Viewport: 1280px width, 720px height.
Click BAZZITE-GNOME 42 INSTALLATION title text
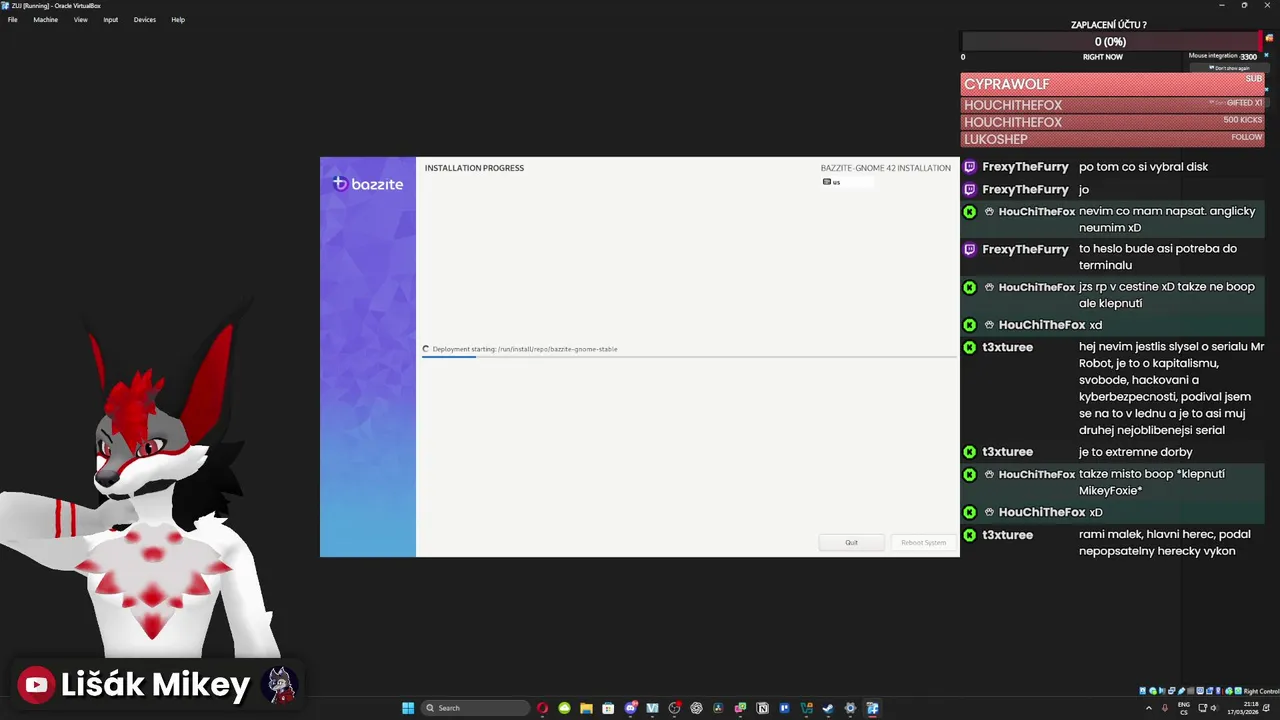885,168
